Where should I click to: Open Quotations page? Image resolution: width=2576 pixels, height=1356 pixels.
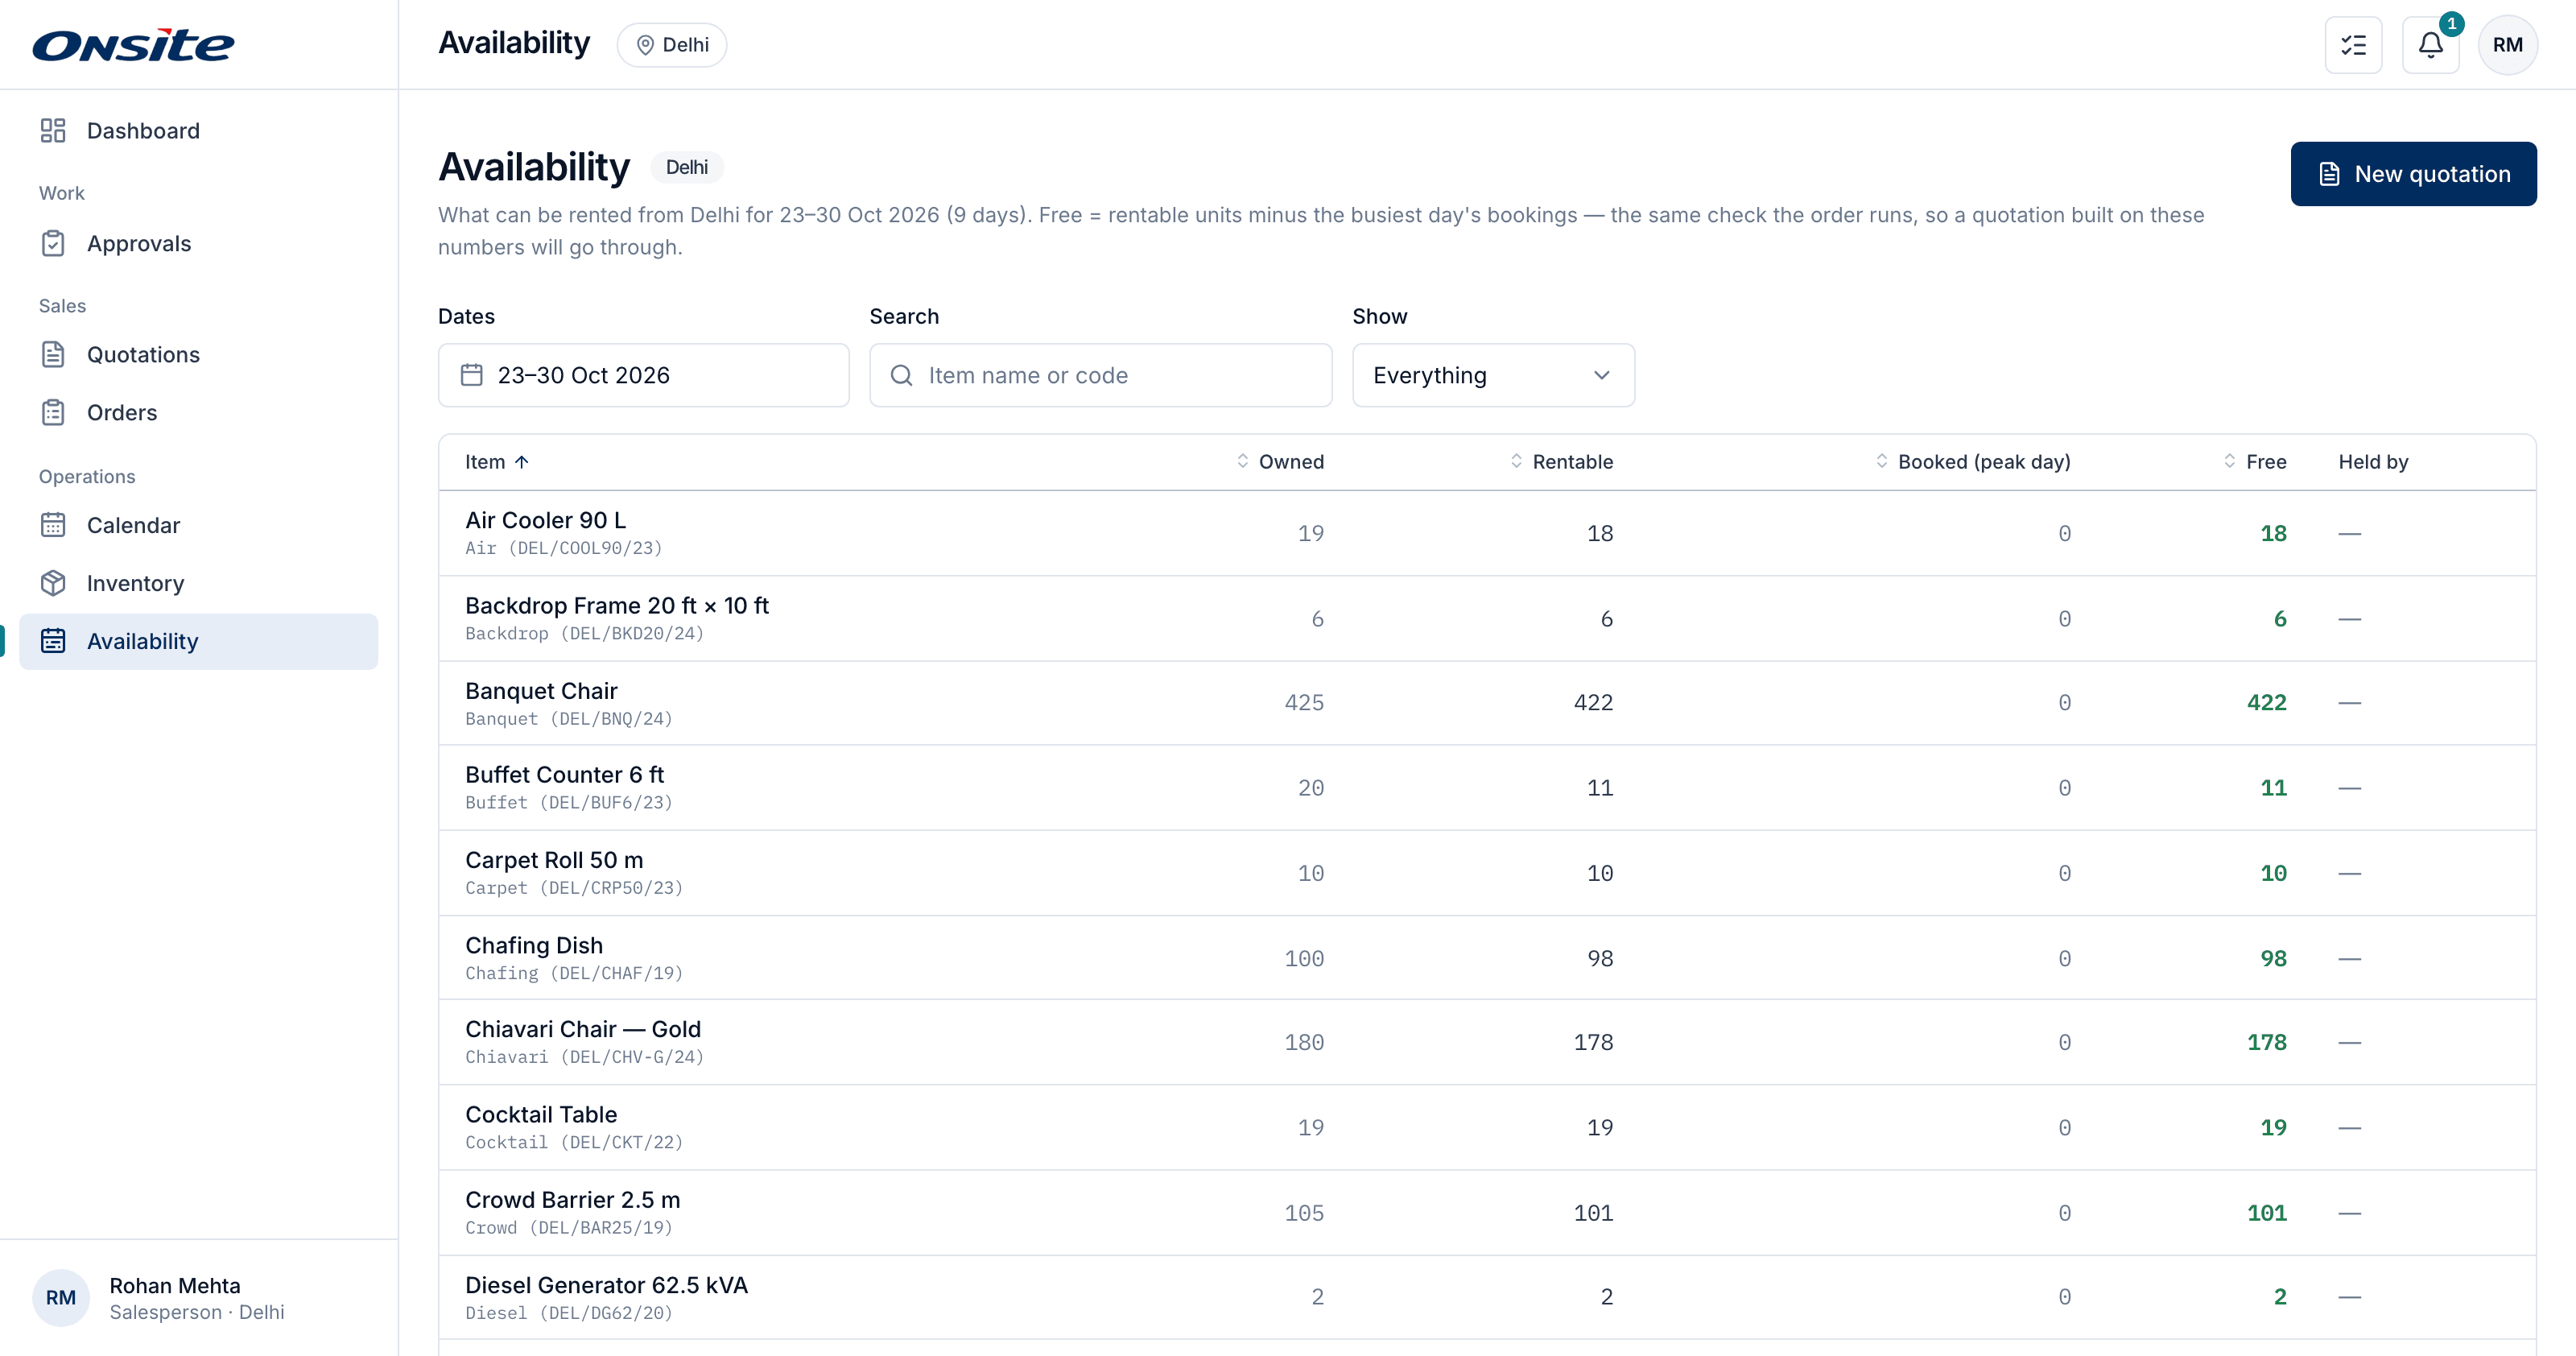(199, 354)
